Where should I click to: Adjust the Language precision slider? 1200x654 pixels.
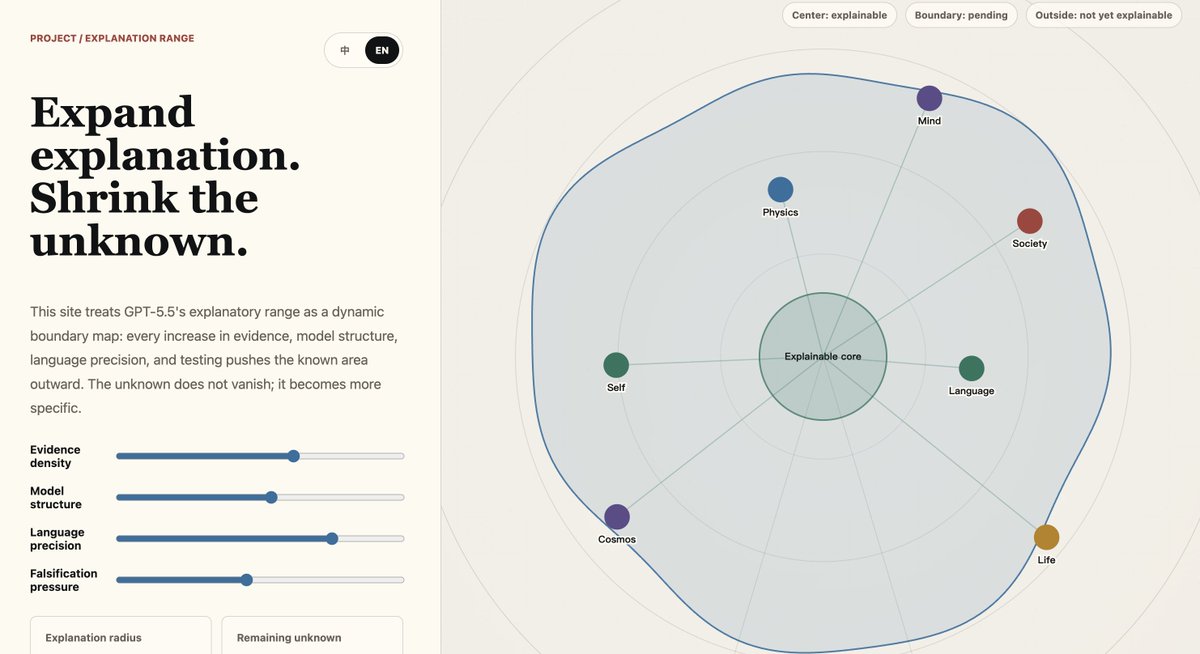tap(260, 538)
